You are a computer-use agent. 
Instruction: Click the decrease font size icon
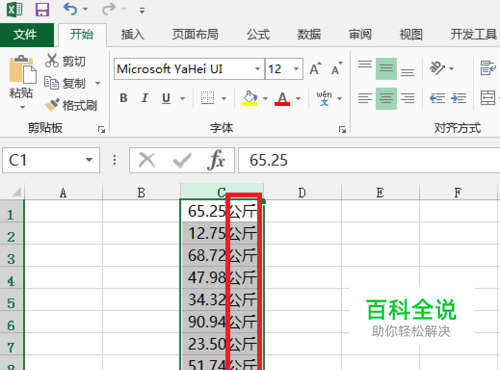(337, 69)
